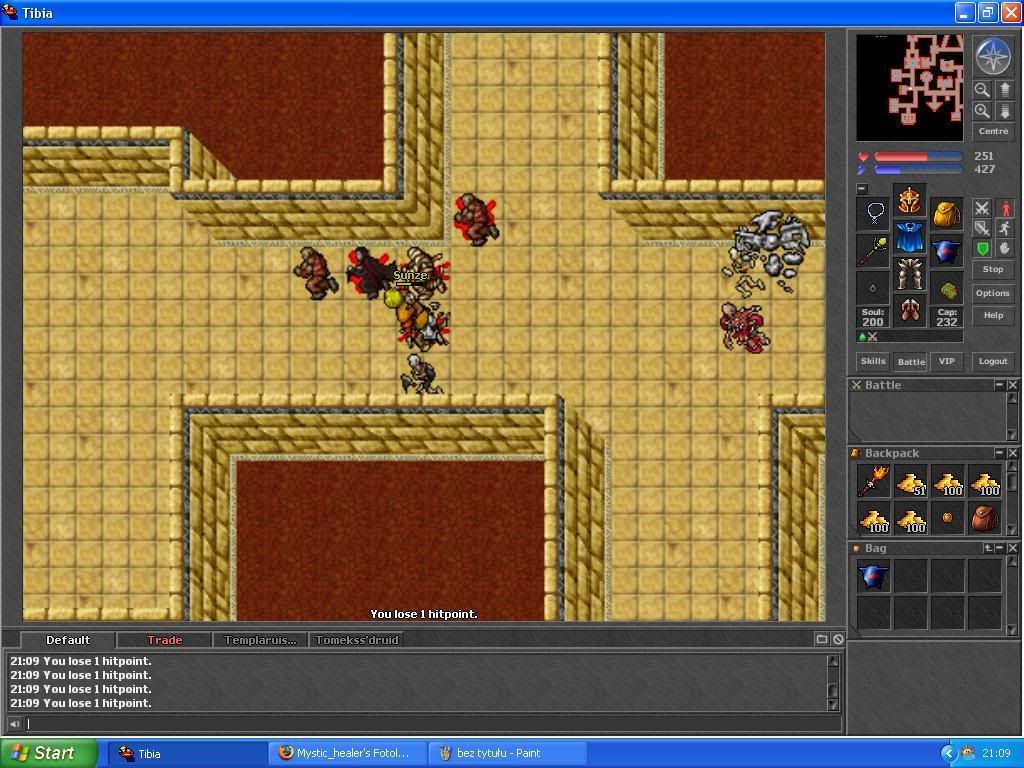Open the yellow backpack equipment slot
Image resolution: width=1024 pixels, height=768 pixels.
(x=946, y=214)
